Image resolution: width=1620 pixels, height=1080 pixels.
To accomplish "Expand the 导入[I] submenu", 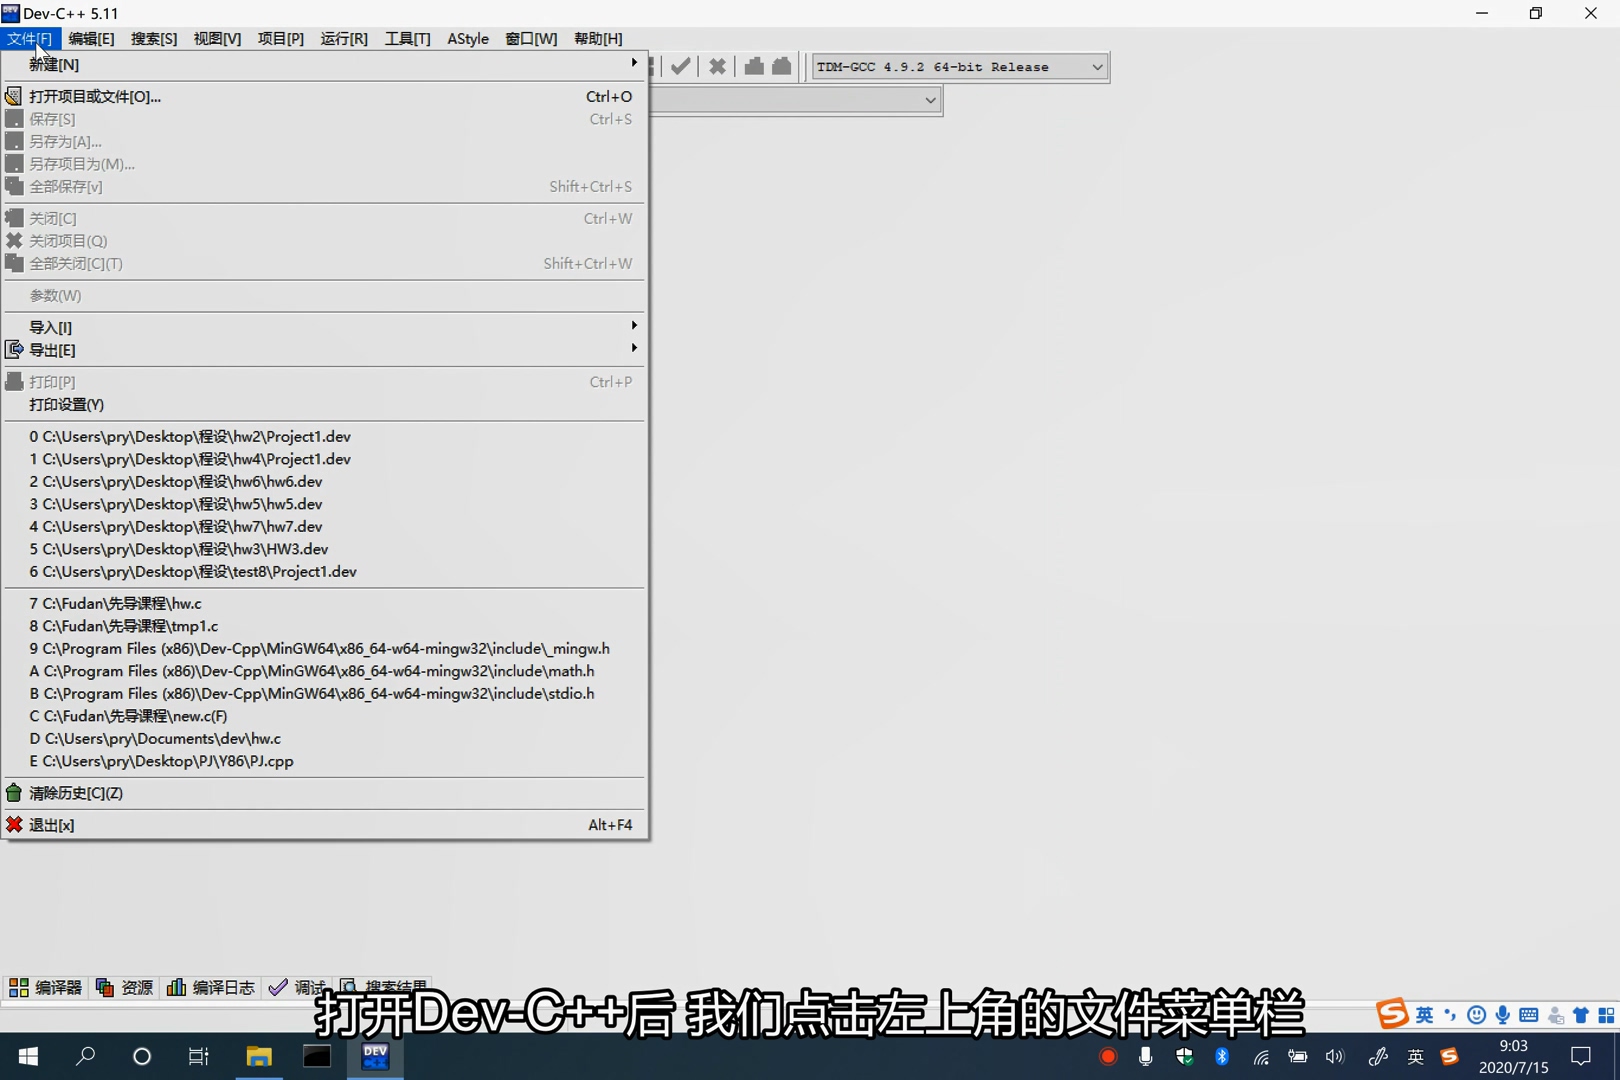I will 324,327.
